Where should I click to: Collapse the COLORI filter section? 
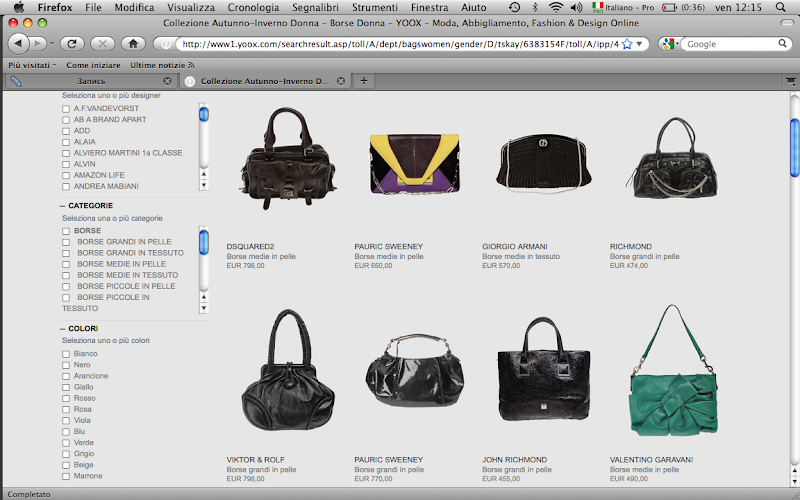62,328
